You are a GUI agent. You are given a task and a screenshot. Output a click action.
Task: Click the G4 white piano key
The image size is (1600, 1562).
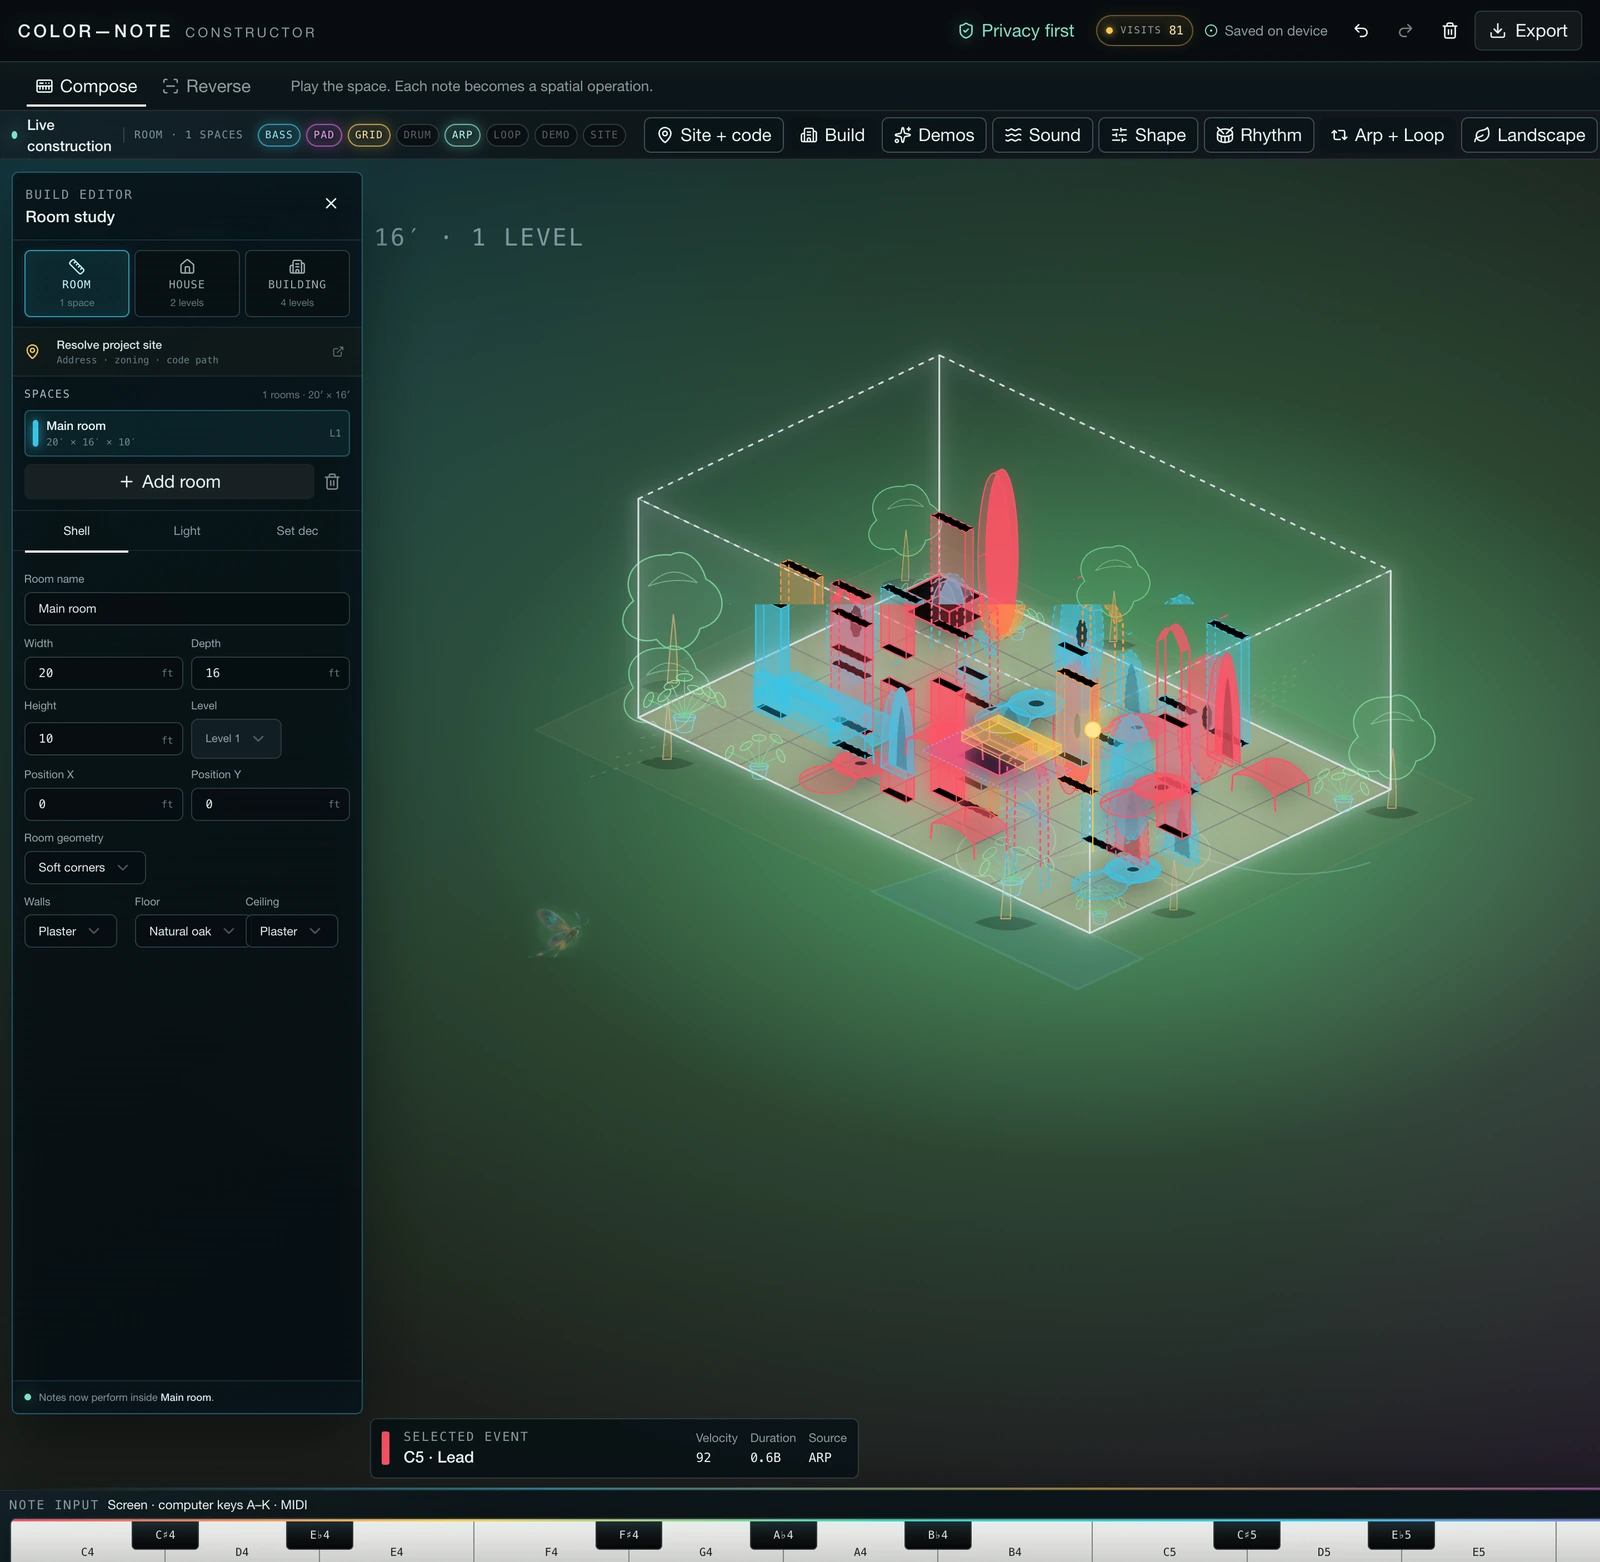coord(706,1551)
